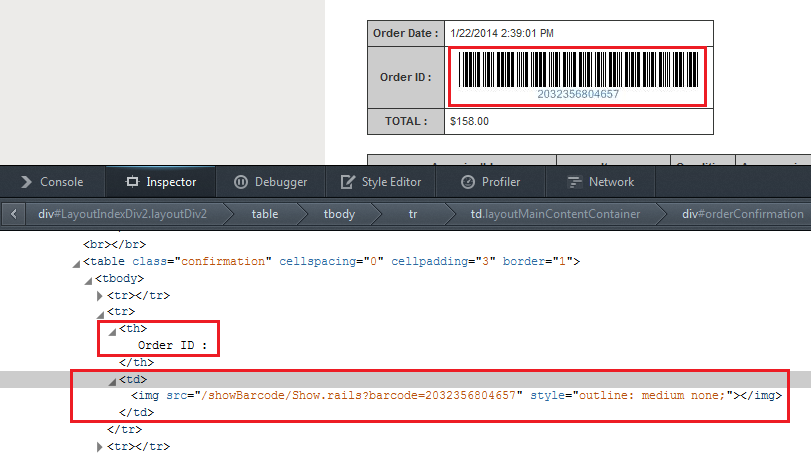
Task: Click the style attribute of the img tag
Action: (632, 396)
